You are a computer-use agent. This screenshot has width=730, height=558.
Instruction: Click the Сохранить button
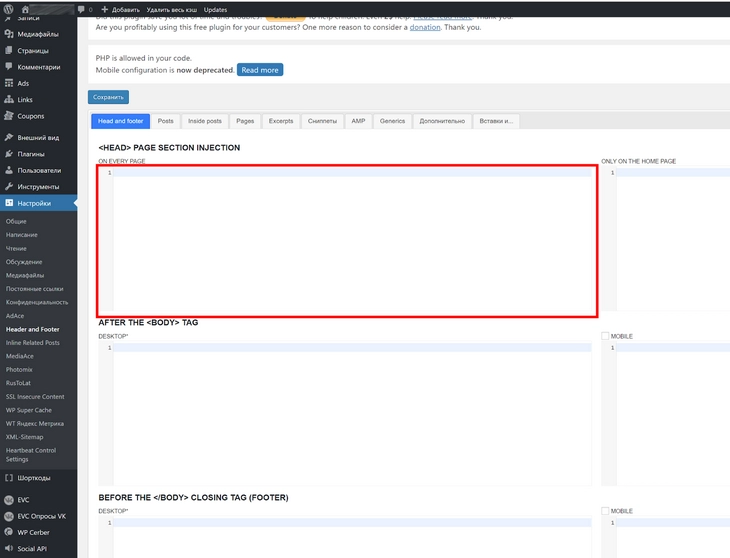point(108,97)
